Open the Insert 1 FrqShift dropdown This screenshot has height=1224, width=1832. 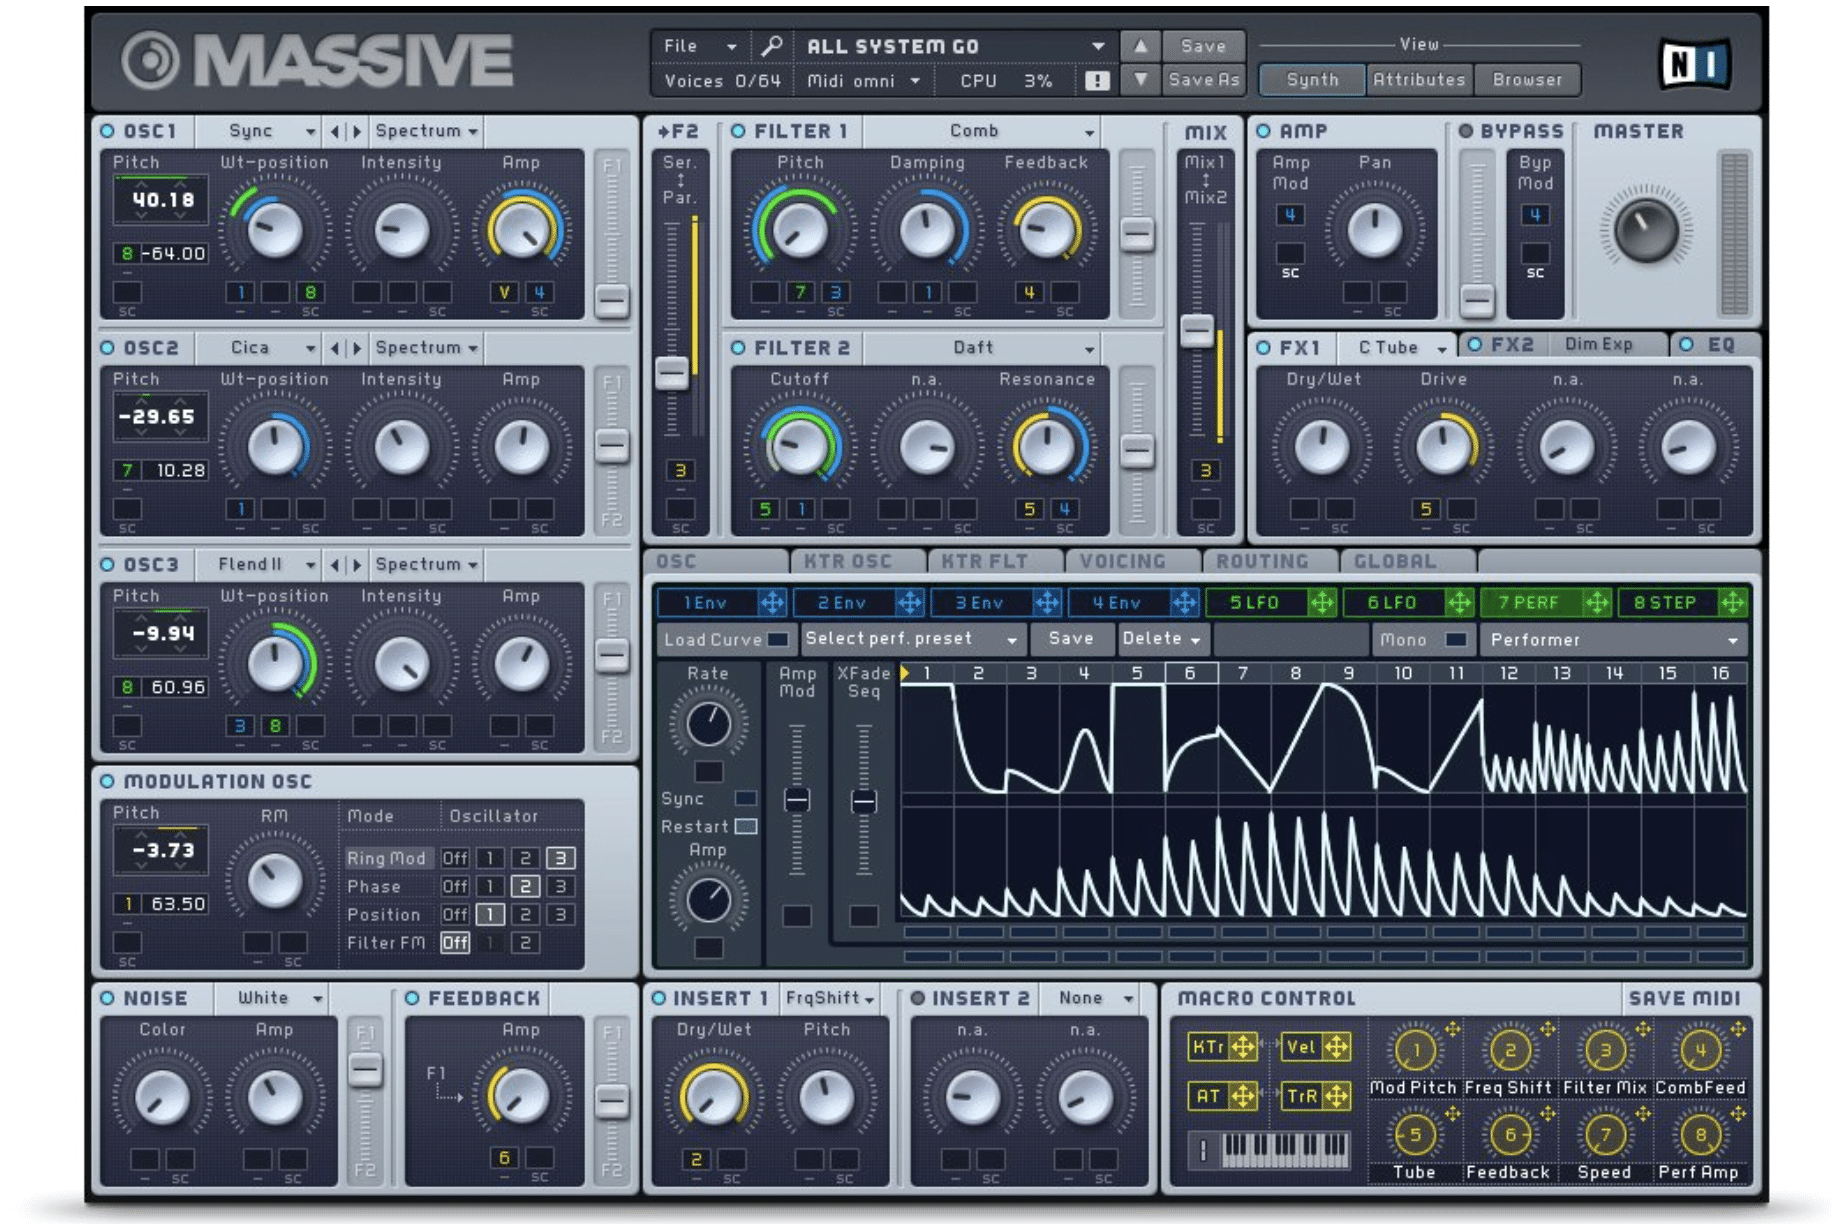point(830,998)
